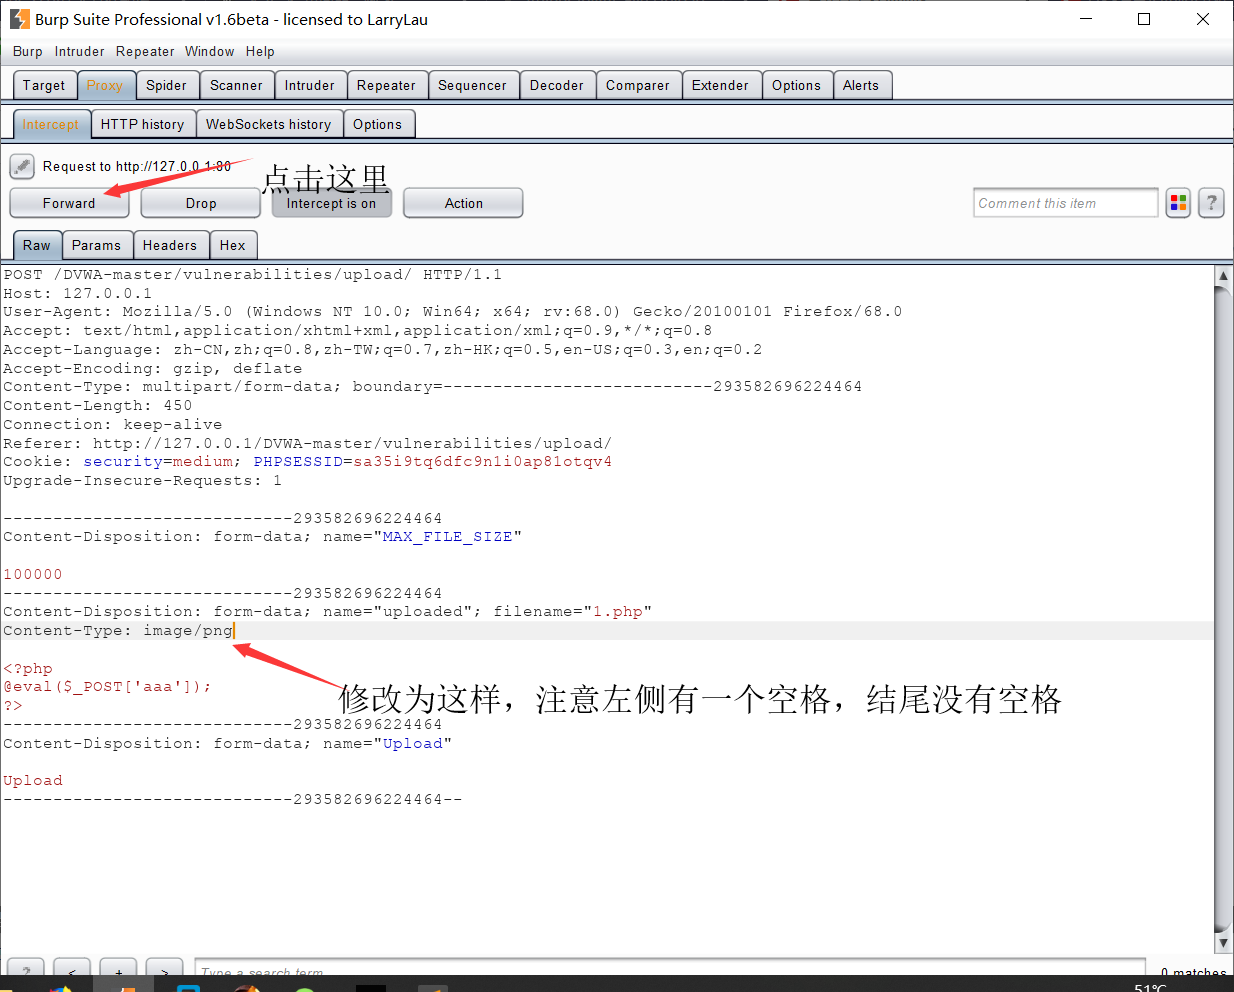1234x992 pixels.
Task: Select the Proxy tab
Action: click(x=105, y=85)
